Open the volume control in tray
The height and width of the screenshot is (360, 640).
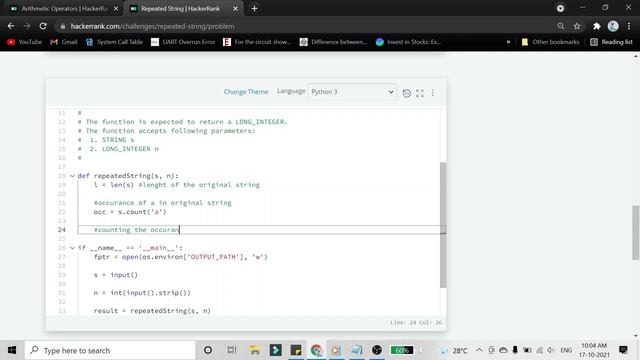(x=551, y=350)
